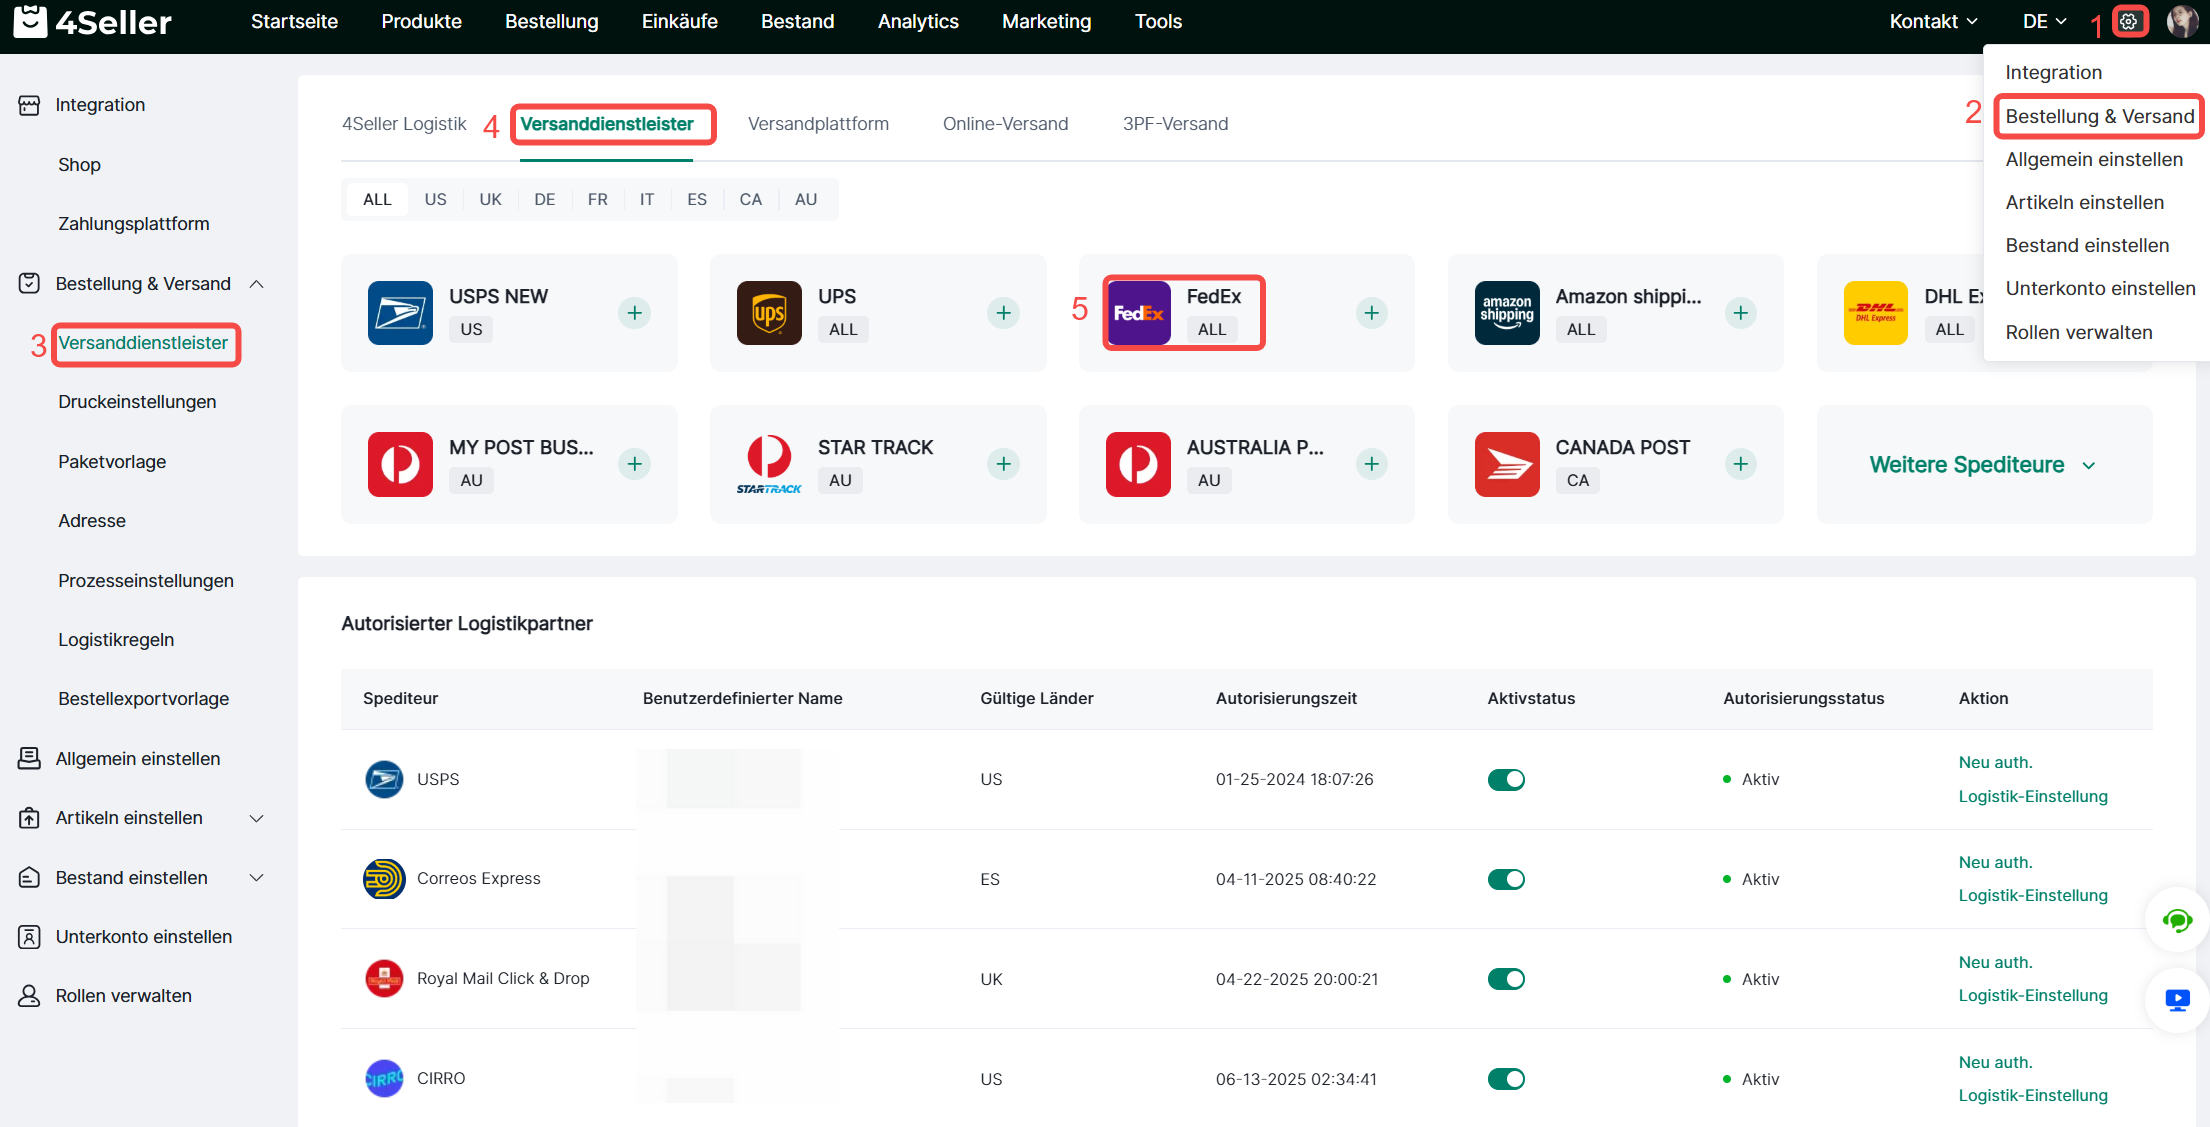This screenshot has height=1127, width=2210.
Task: Toggle Royal Mail Click & Drop status
Action: pos(1505,979)
